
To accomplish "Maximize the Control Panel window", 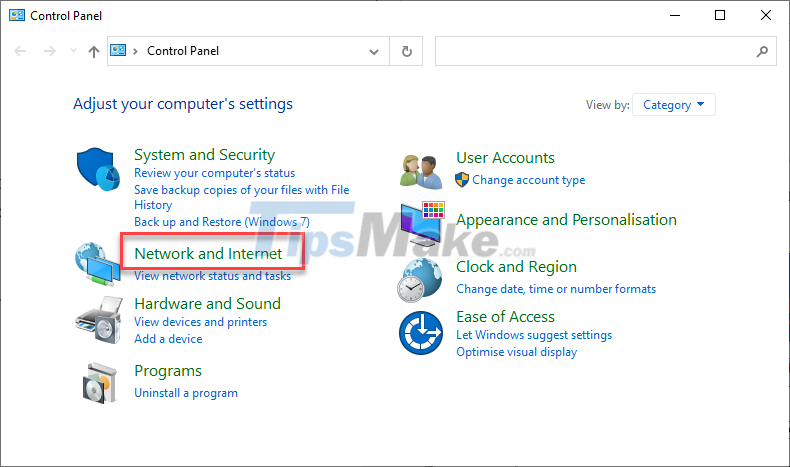I will click(720, 15).
